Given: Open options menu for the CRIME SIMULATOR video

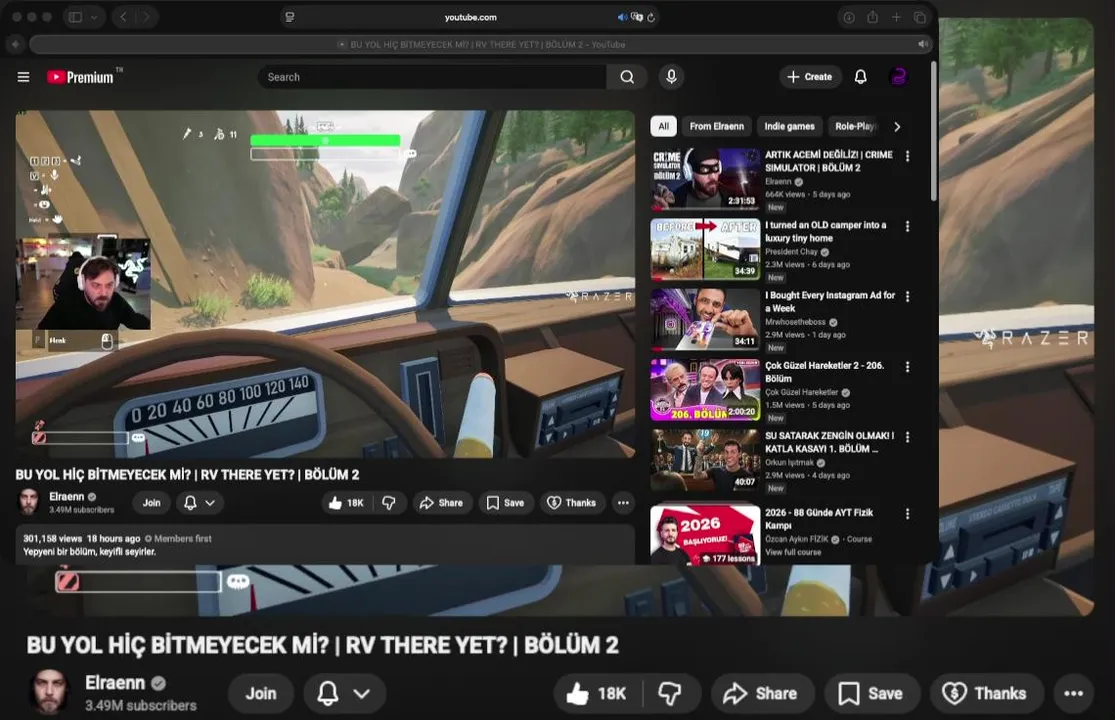Looking at the screenshot, I should click(x=907, y=156).
